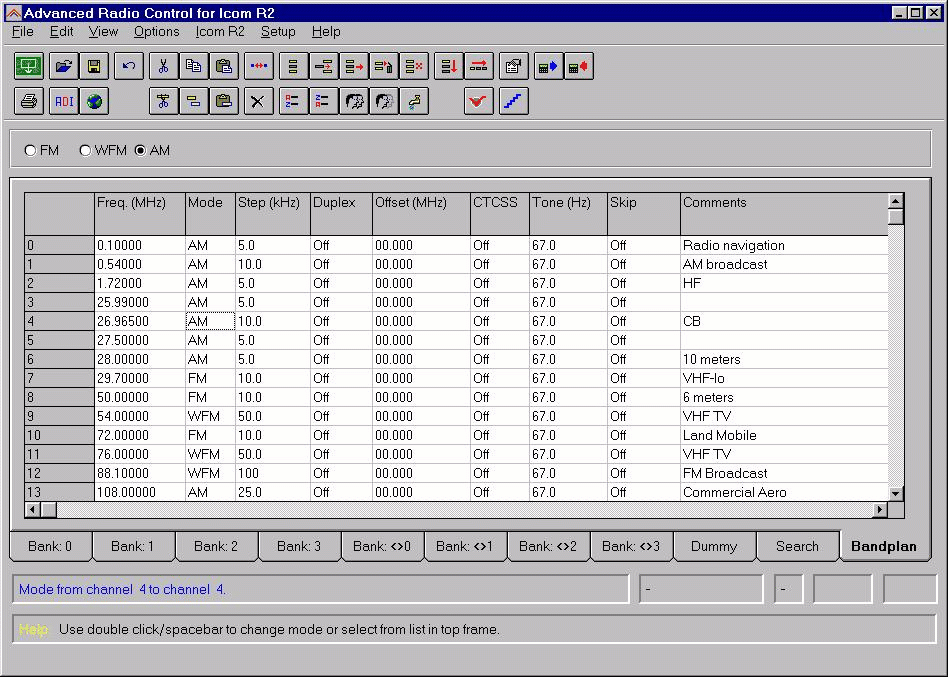Switch to the Bank: <>1 tab
Viewport: 948px width, 677px height.
pos(464,546)
